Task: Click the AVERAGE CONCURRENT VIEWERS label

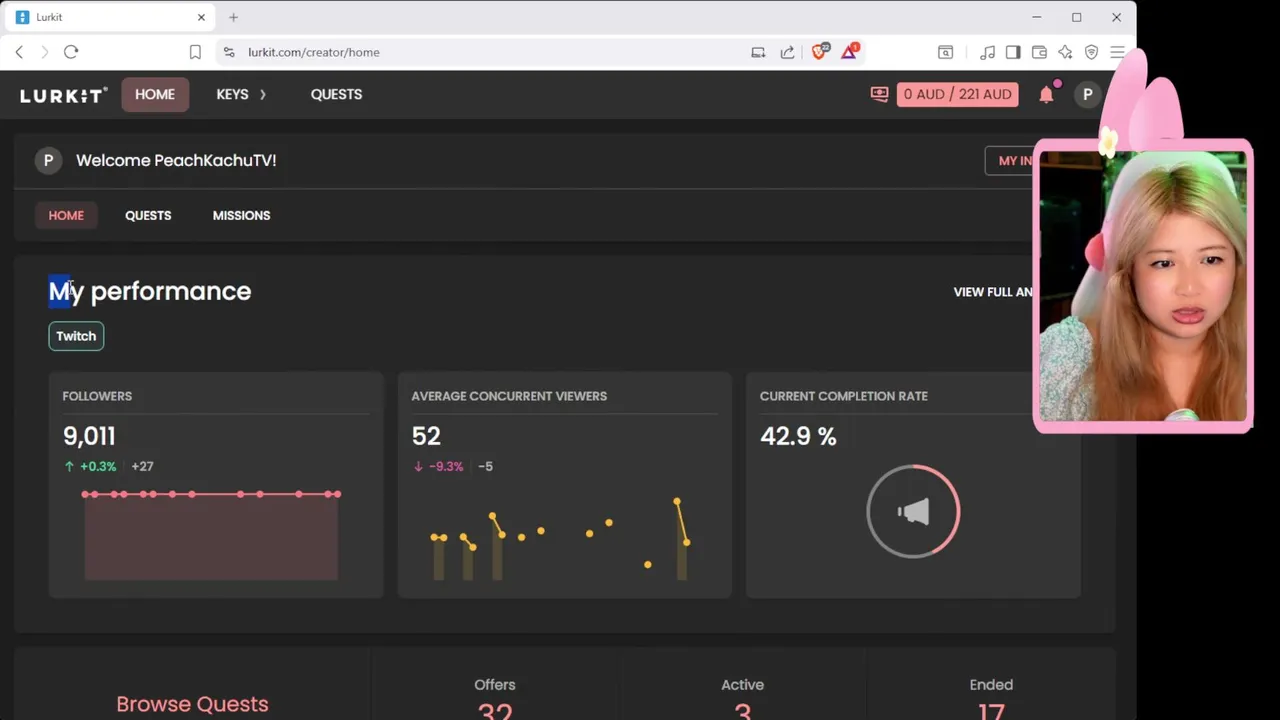Action: 509,396
